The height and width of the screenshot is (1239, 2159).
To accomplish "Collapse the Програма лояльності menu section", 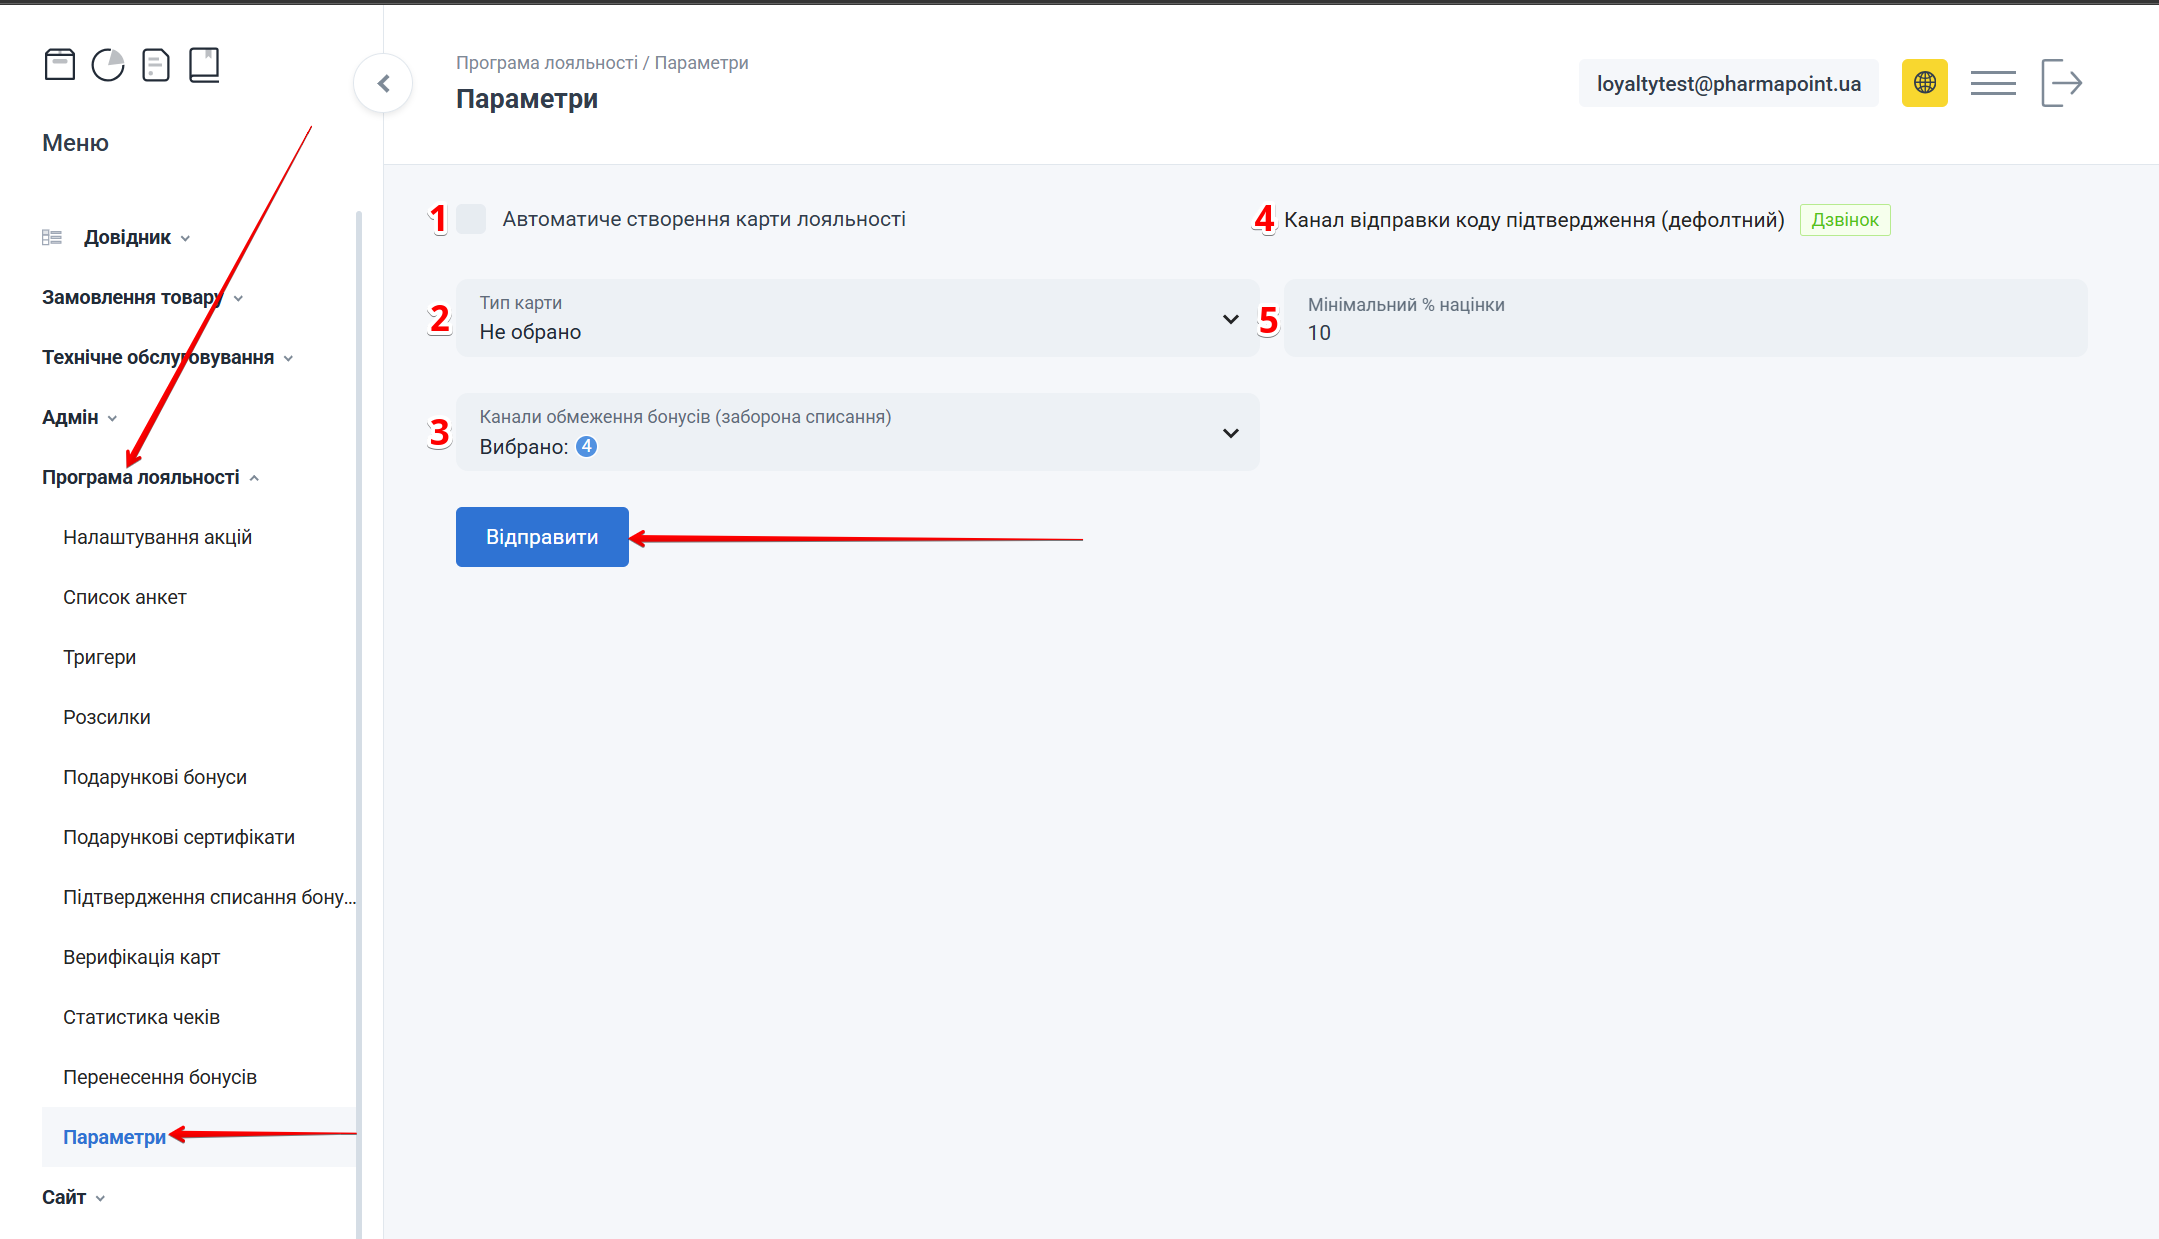I will 150,478.
